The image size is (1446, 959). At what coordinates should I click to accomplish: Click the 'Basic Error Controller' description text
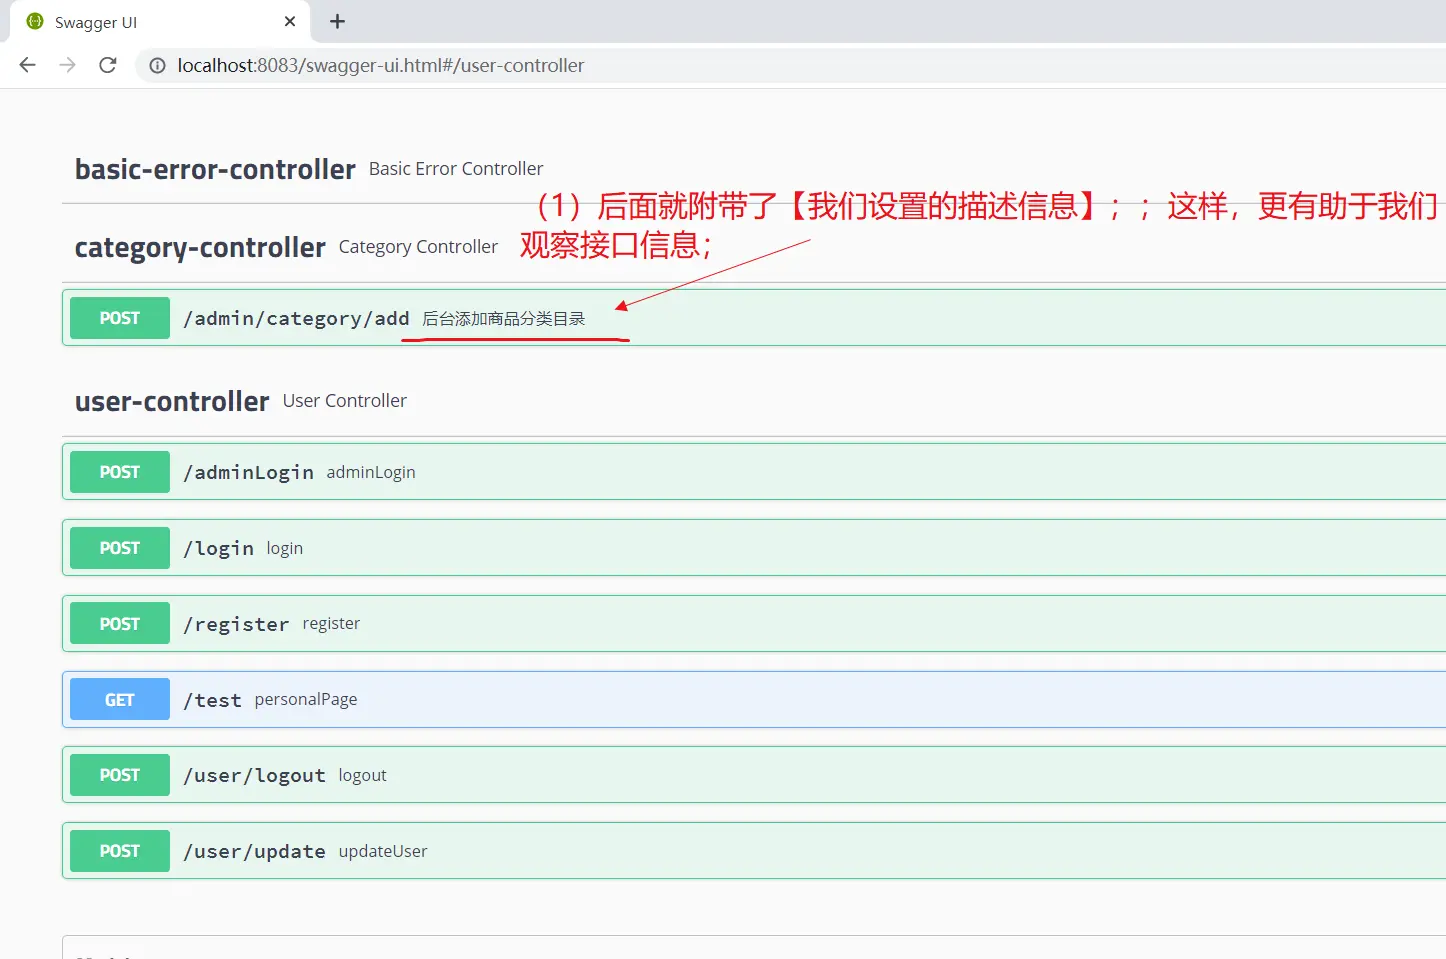456,169
